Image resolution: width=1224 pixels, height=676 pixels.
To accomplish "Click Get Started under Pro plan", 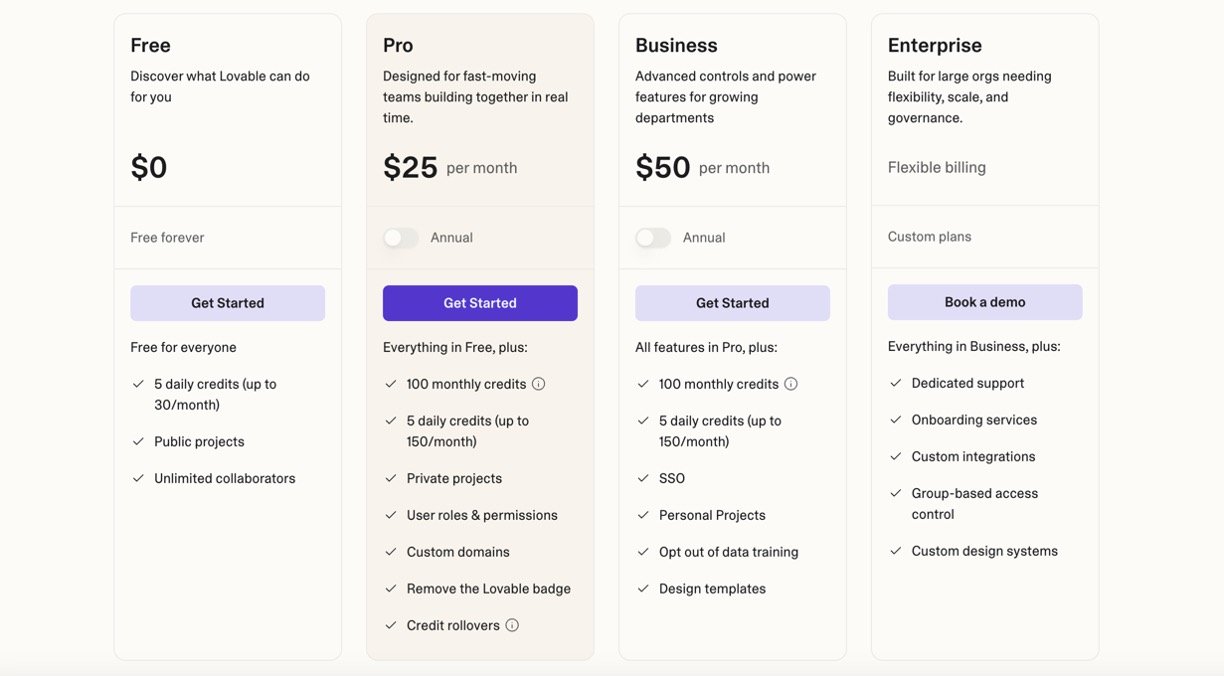I will click(480, 303).
